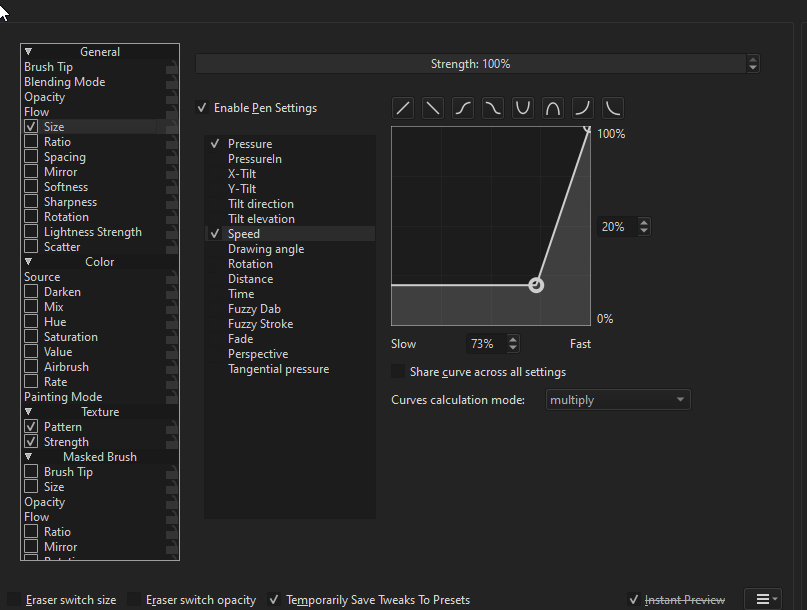Pick the J-shaped curve preset
Viewport: 807px width, 610px height.
(x=583, y=108)
